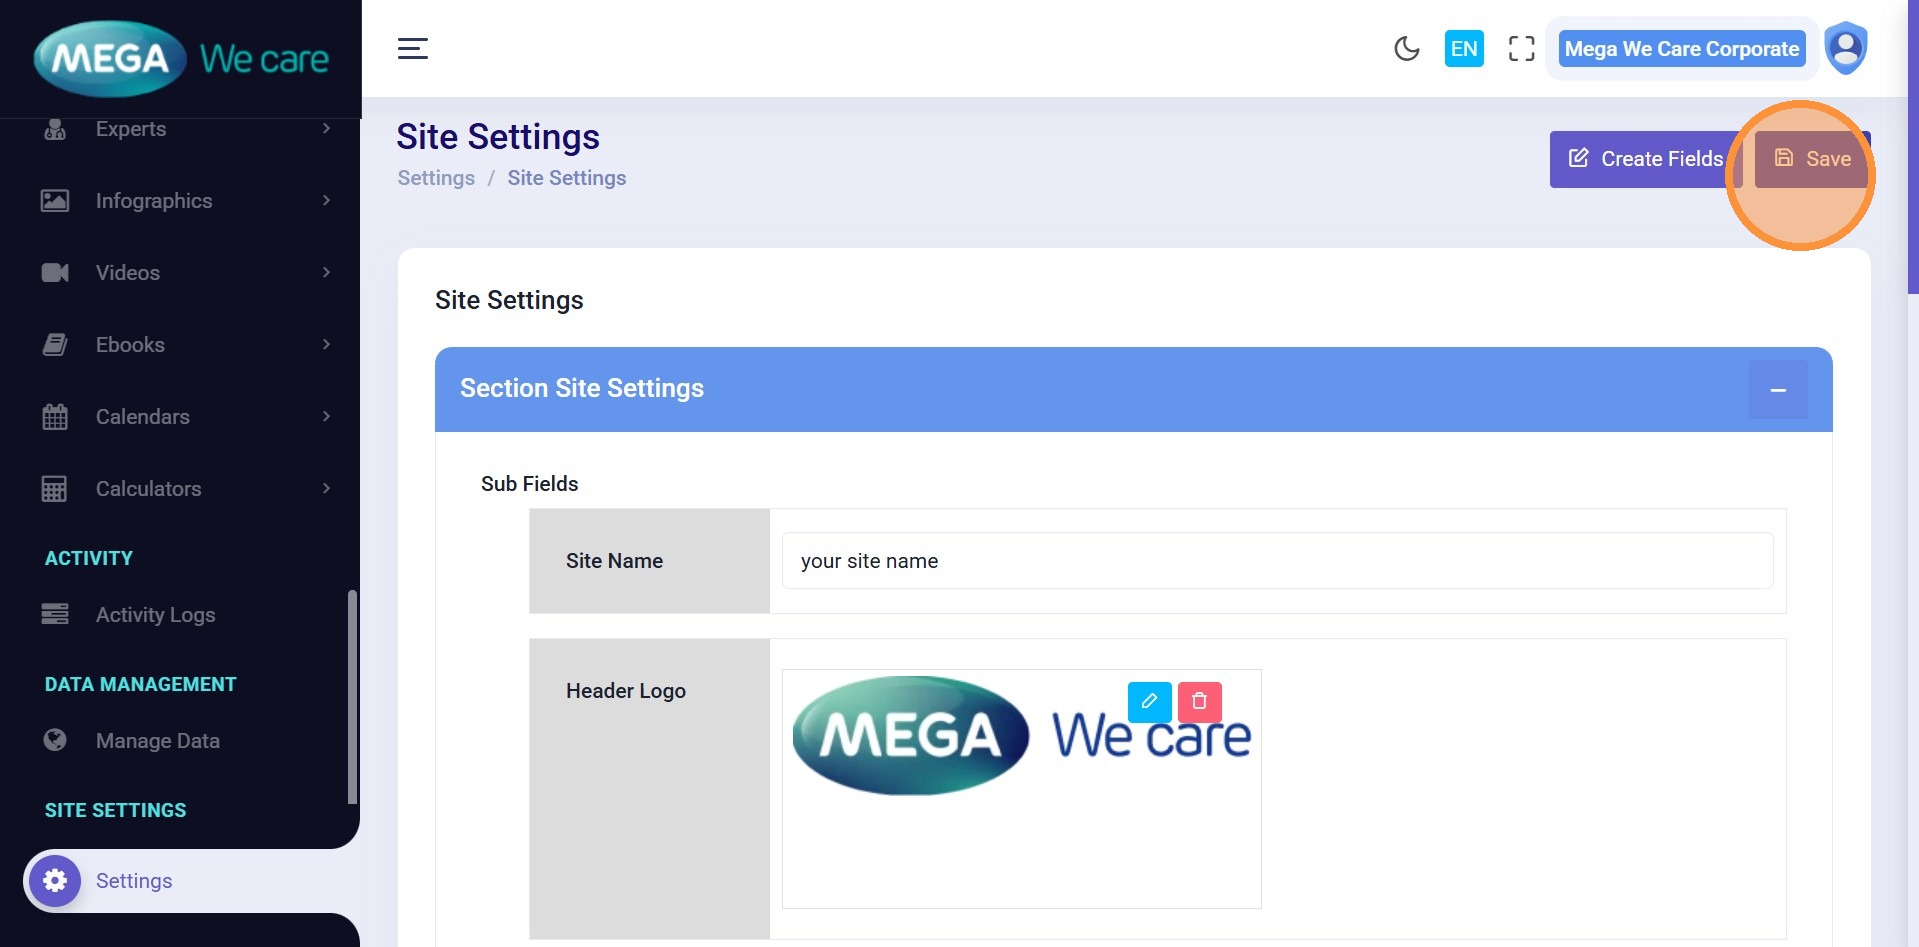Open Activity Logs from the sidebar
Image resolution: width=1919 pixels, height=947 pixels.
155,615
